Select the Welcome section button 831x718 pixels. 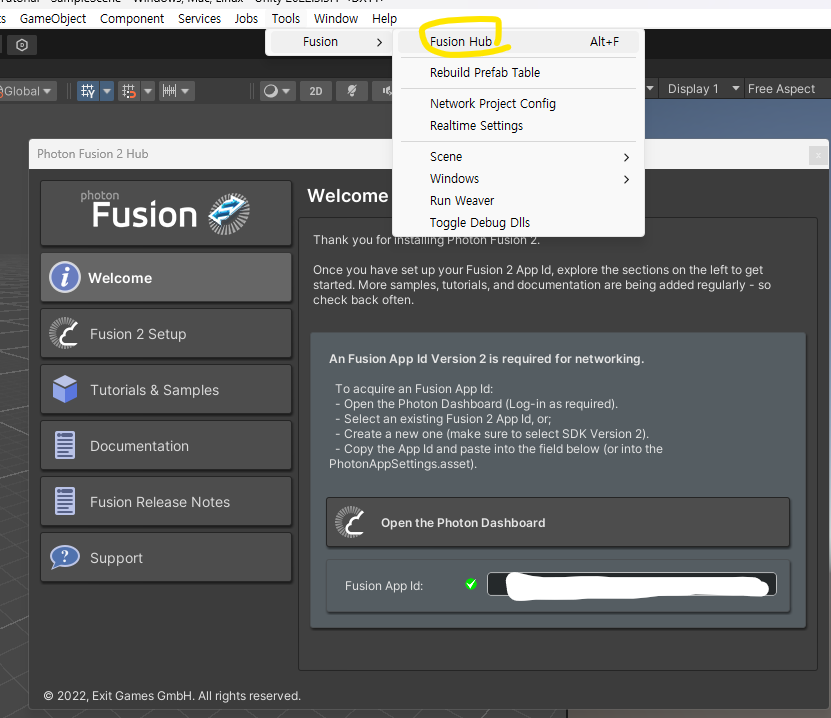(166, 277)
